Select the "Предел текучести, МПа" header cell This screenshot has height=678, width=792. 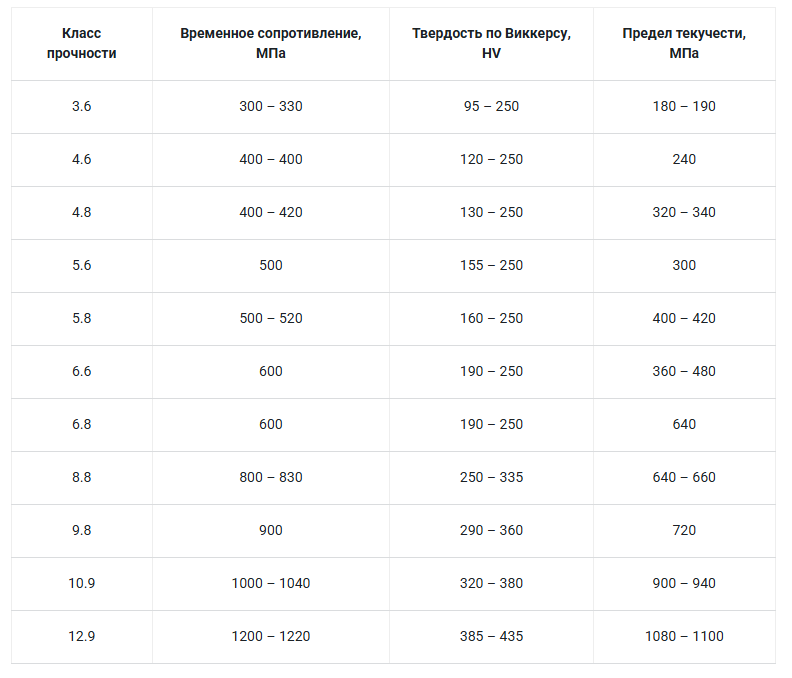pos(684,44)
